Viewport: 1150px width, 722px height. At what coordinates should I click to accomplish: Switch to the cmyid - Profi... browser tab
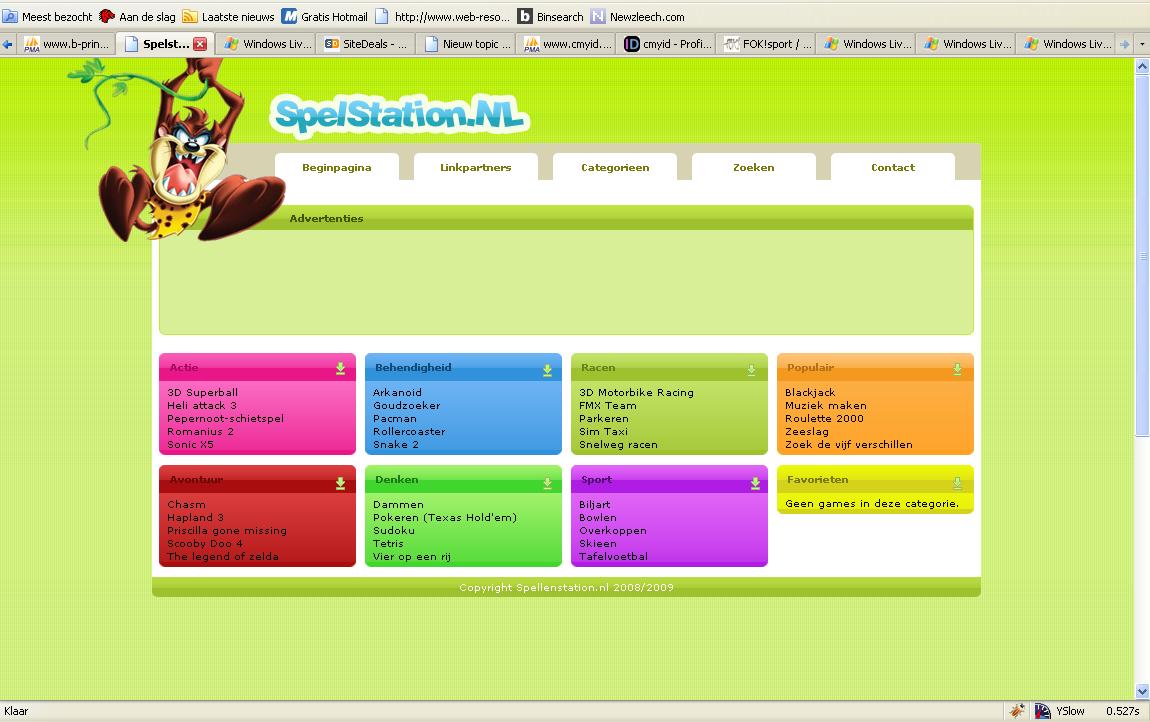(x=667, y=44)
